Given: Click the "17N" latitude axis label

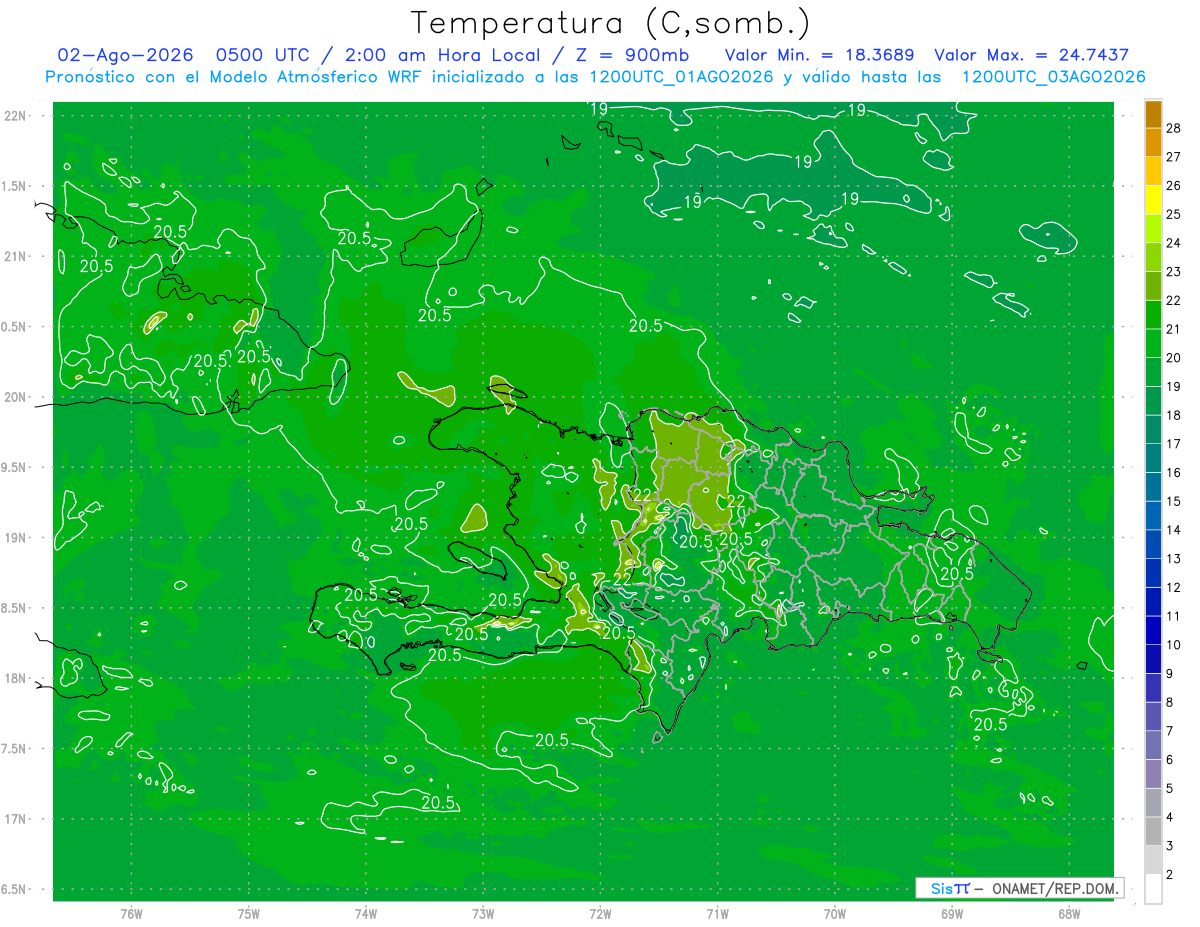Looking at the screenshot, I should pos(17,819).
